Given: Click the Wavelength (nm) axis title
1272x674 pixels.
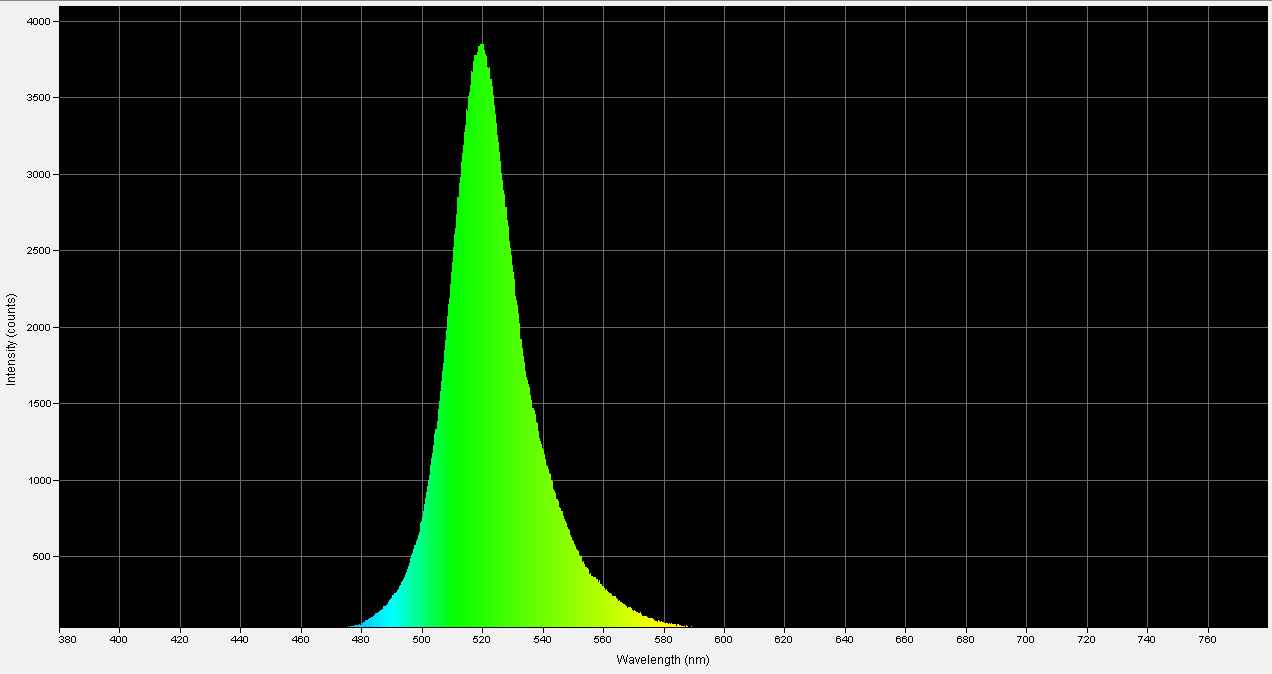Looking at the screenshot, I should [663, 659].
